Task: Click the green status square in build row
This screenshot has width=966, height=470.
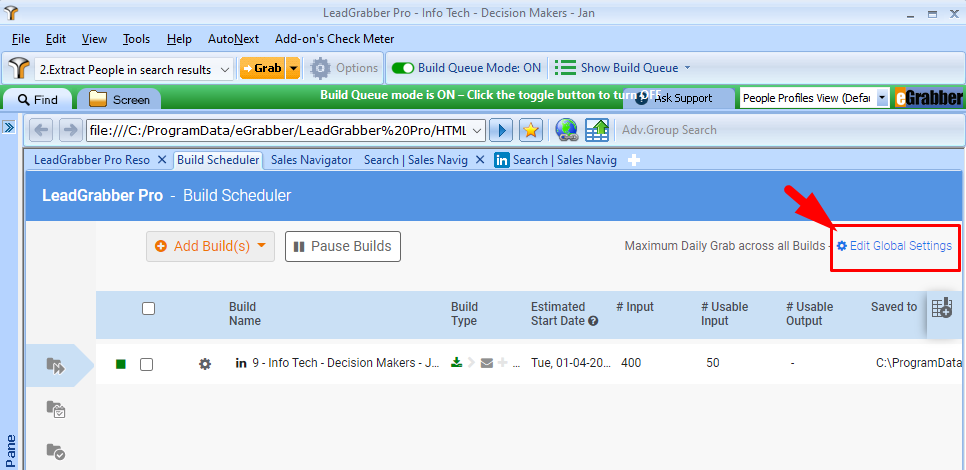Action: click(x=121, y=364)
